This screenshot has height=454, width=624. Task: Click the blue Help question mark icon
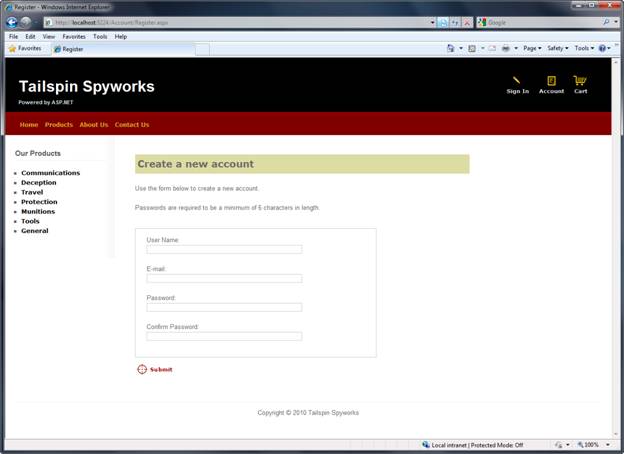click(x=602, y=48)
